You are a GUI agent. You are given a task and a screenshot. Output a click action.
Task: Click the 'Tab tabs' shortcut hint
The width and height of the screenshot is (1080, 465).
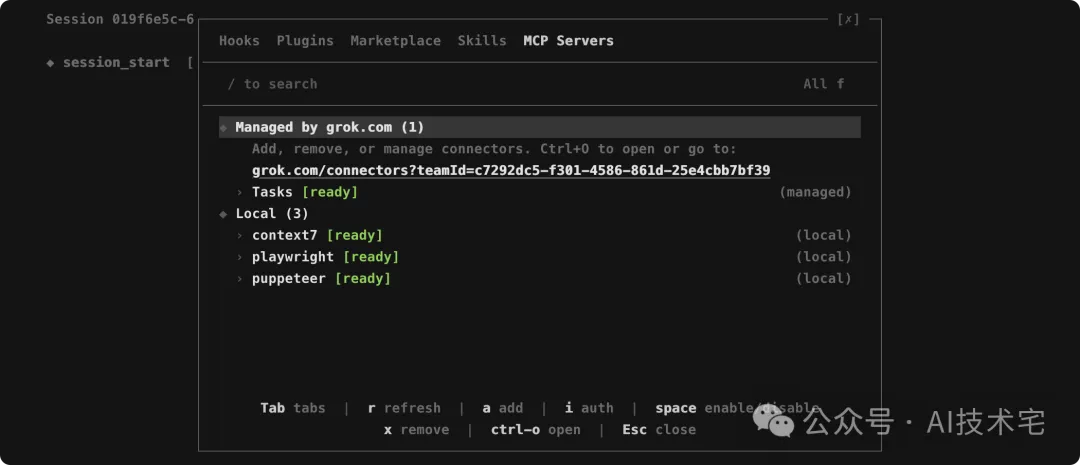pos(293,408)
